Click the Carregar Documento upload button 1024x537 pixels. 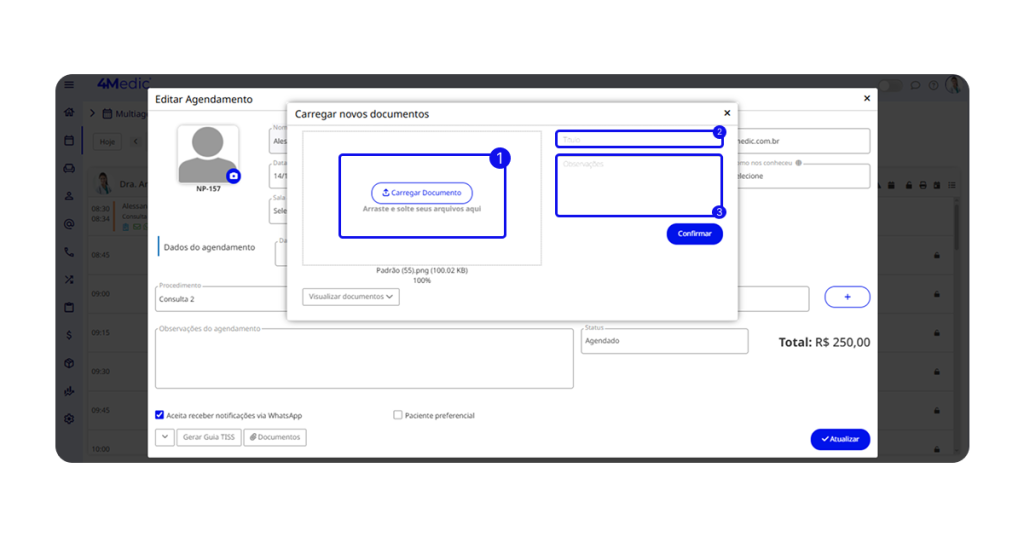click(x=421, y=193)
